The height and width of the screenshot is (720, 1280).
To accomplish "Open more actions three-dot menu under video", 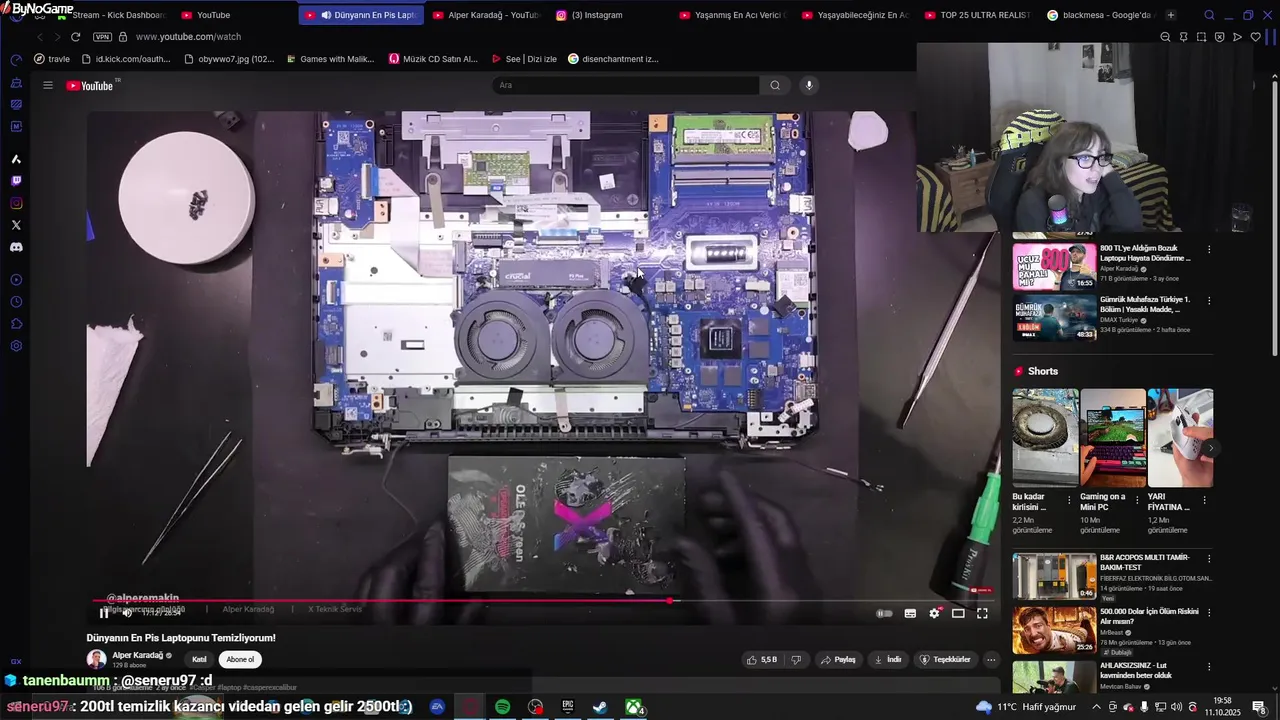I will click(x=991, y=659).
